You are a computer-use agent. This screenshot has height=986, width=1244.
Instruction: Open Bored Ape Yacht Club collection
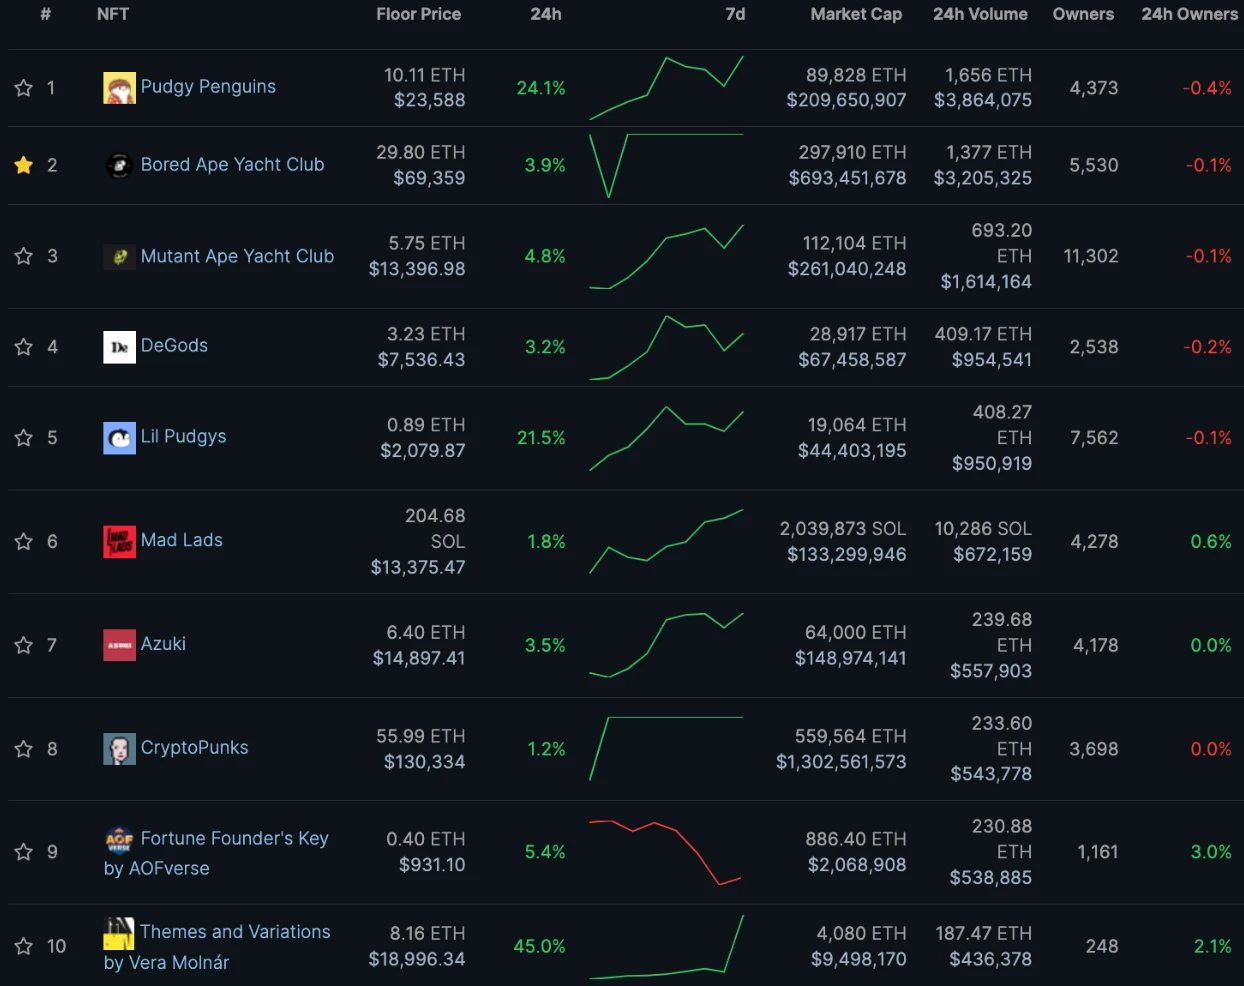(x=232, y=164)
